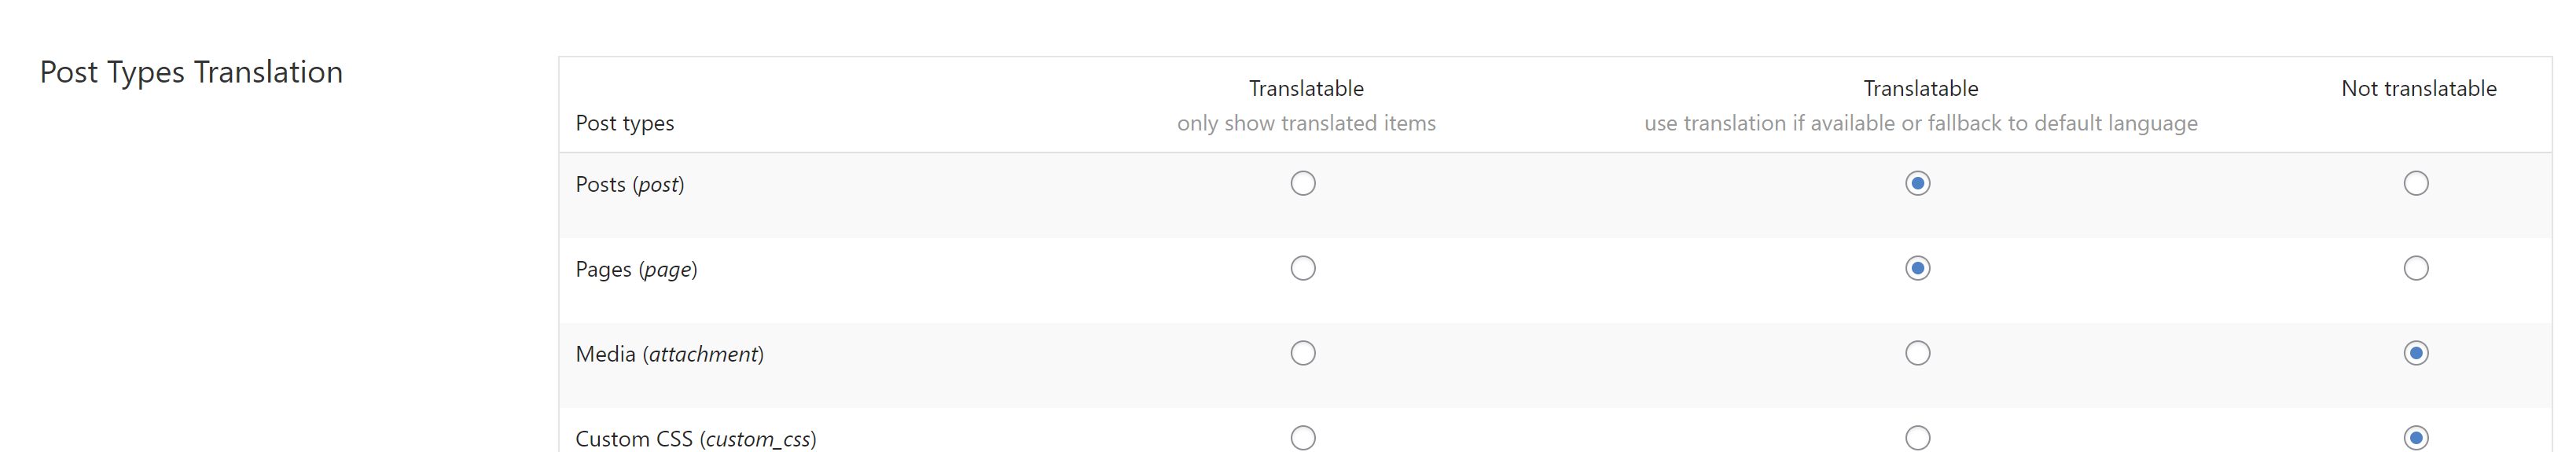
Task: Click the Media (attachment) row label
Action: (x=669, y=354)
